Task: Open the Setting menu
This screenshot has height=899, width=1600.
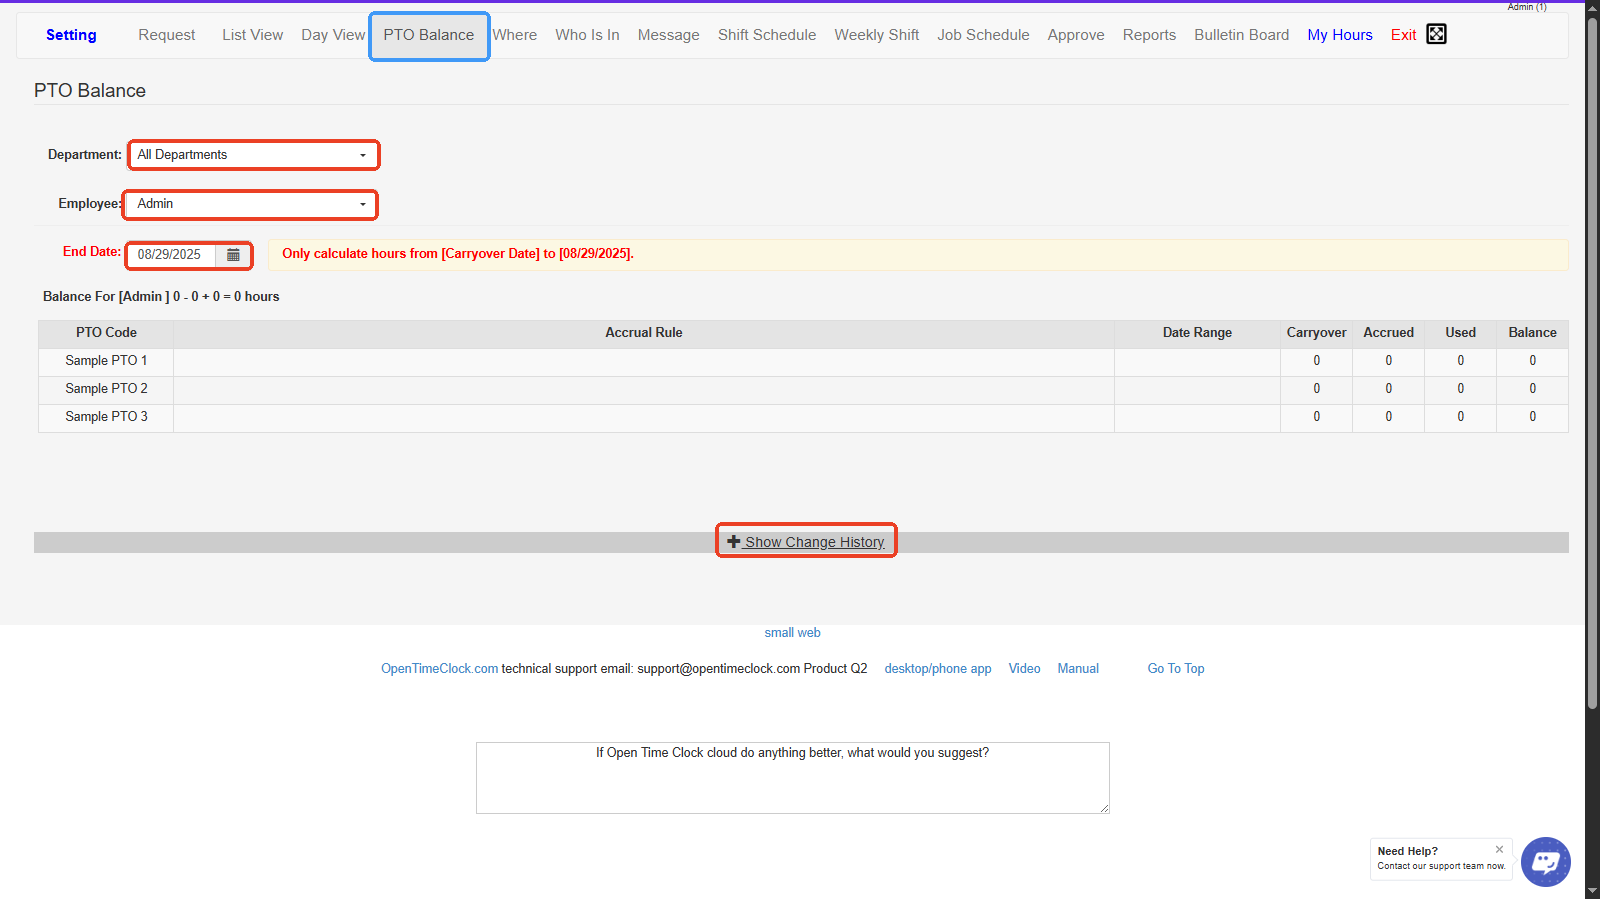Action: point(71,35)
